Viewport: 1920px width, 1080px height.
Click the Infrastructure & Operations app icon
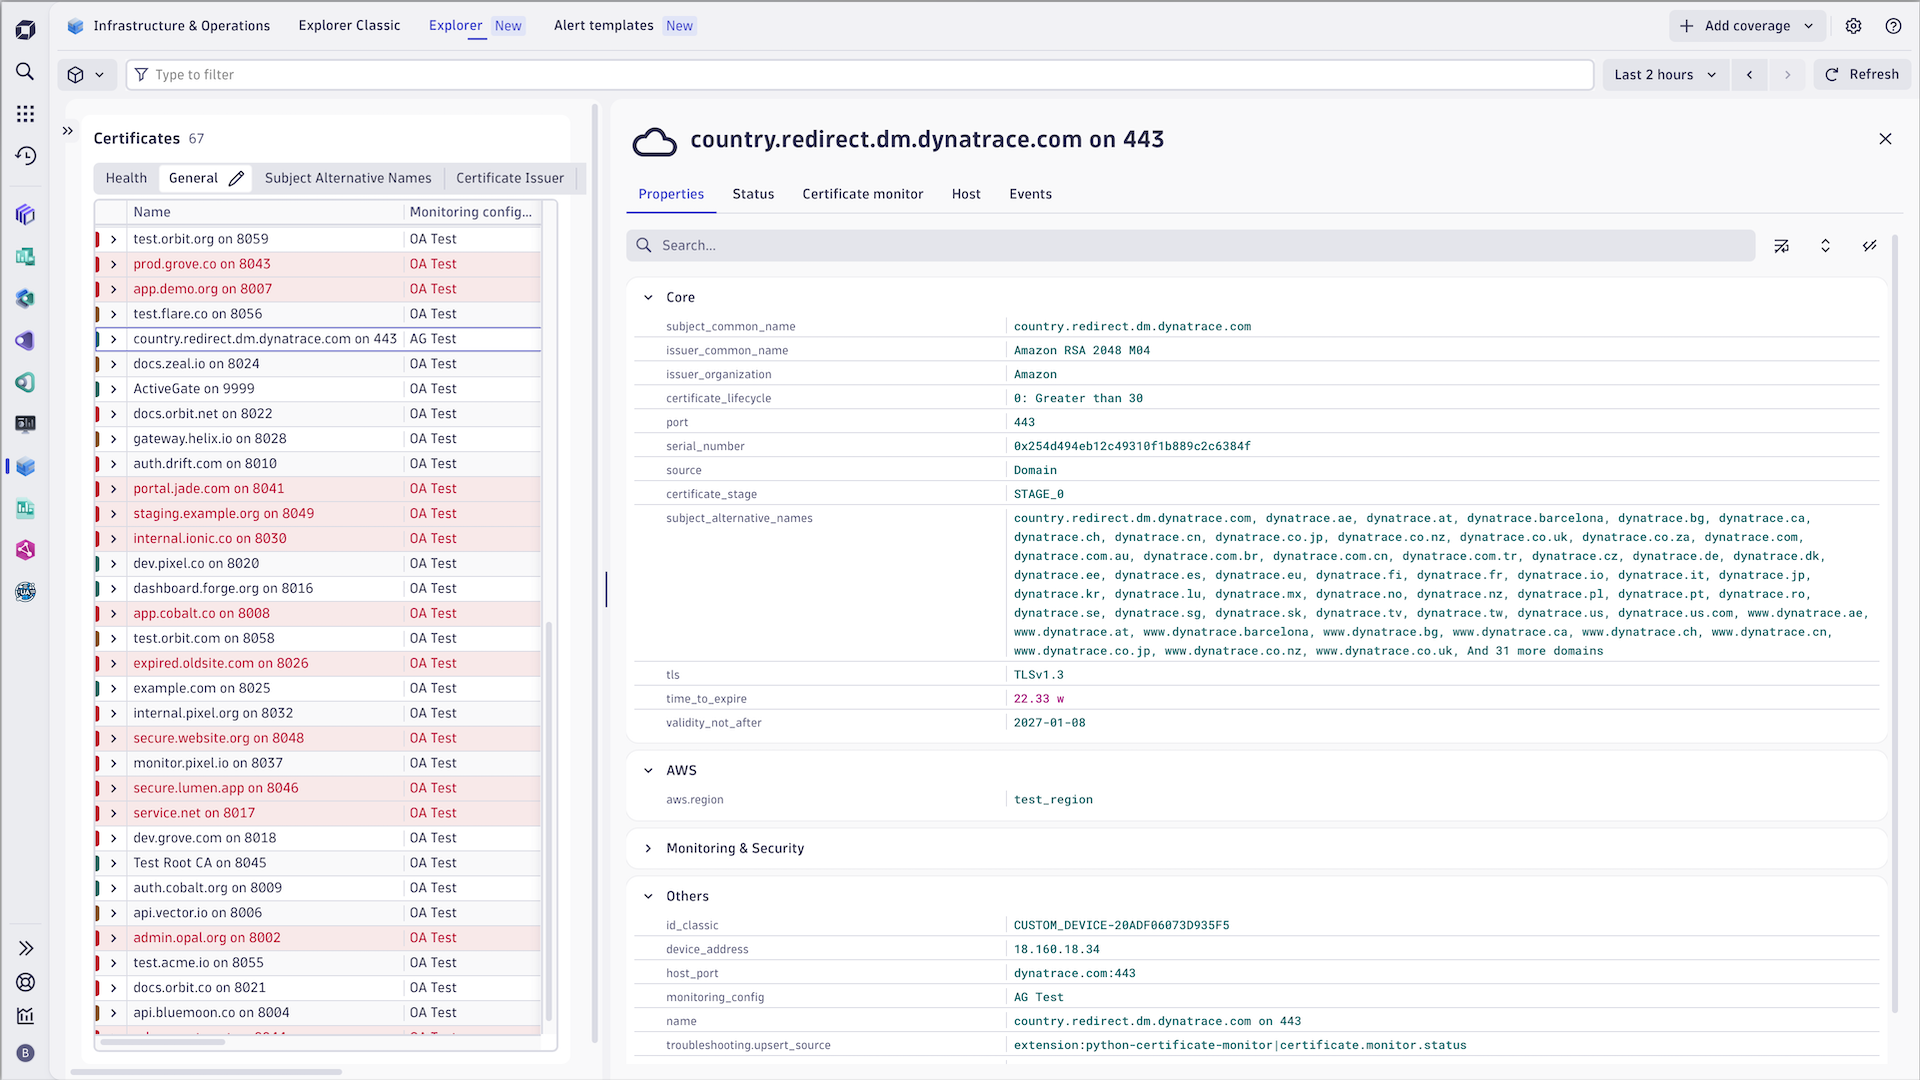pos(75,26)
